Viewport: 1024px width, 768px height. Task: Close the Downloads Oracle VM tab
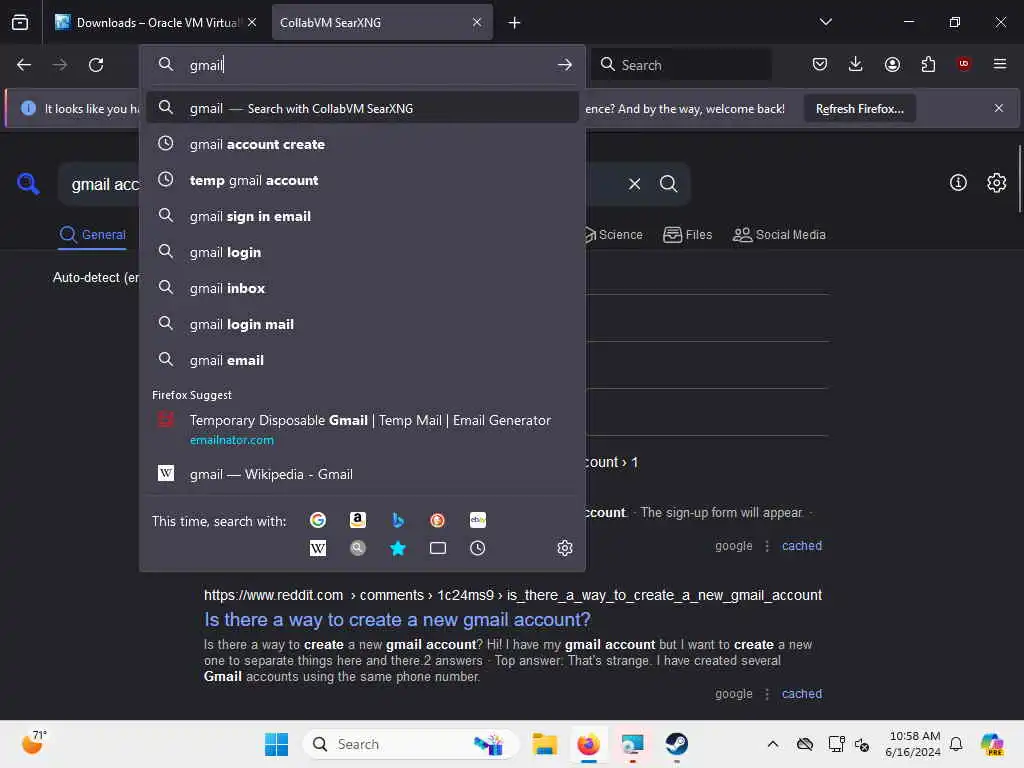[252, 22]
